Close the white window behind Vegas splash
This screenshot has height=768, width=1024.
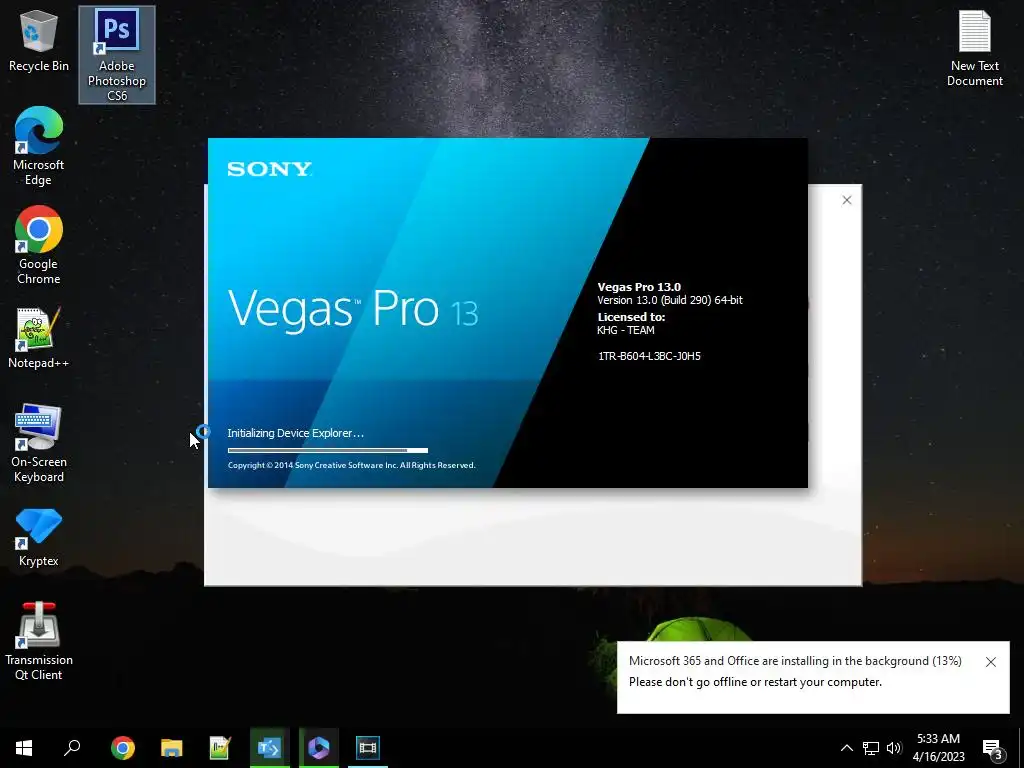point(846,200)
